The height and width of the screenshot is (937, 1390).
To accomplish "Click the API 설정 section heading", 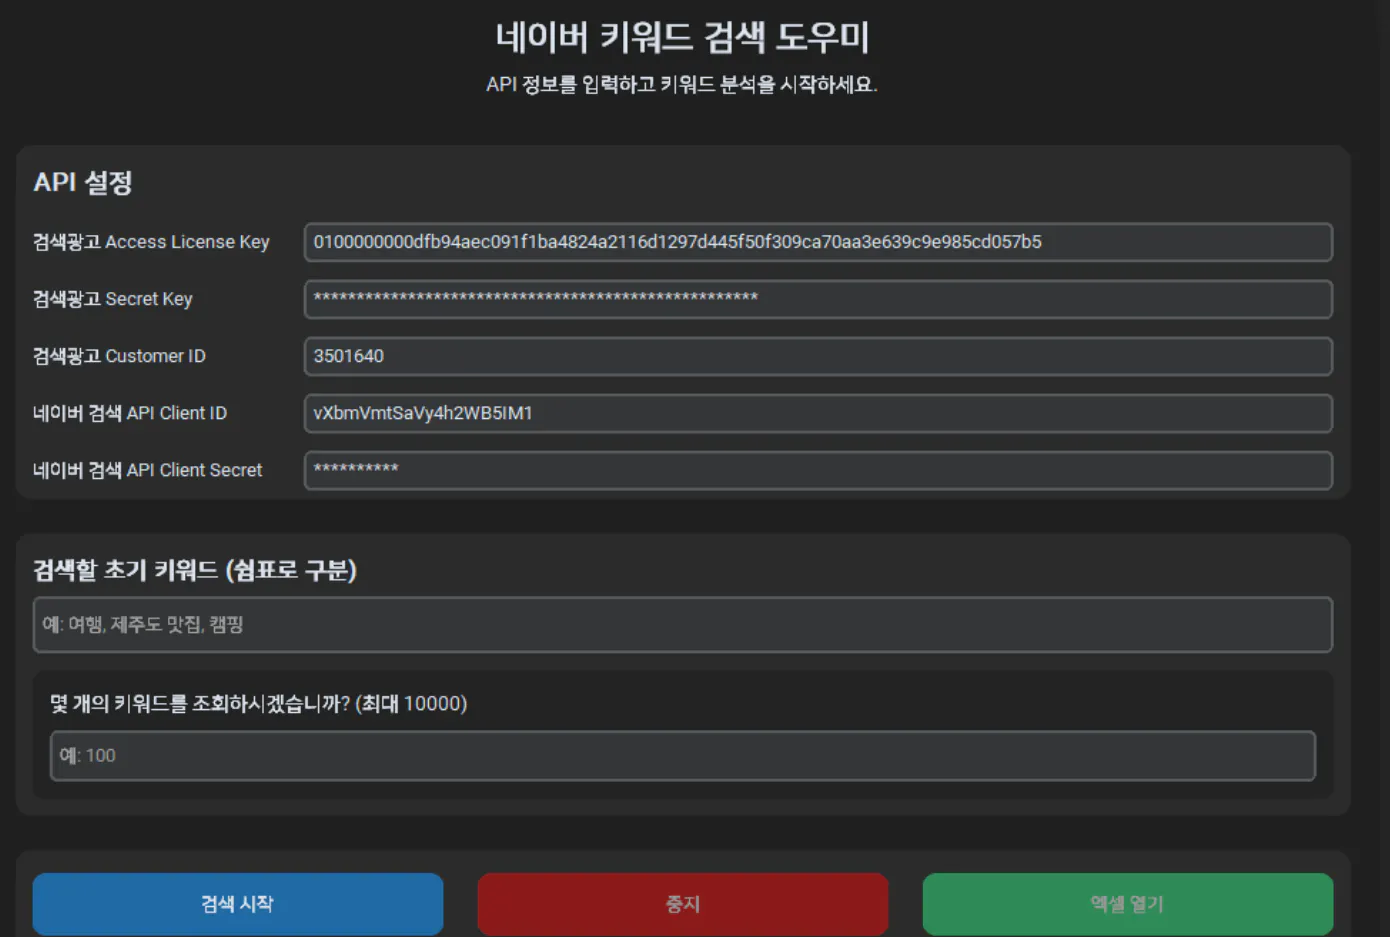I will pos(77,183).
